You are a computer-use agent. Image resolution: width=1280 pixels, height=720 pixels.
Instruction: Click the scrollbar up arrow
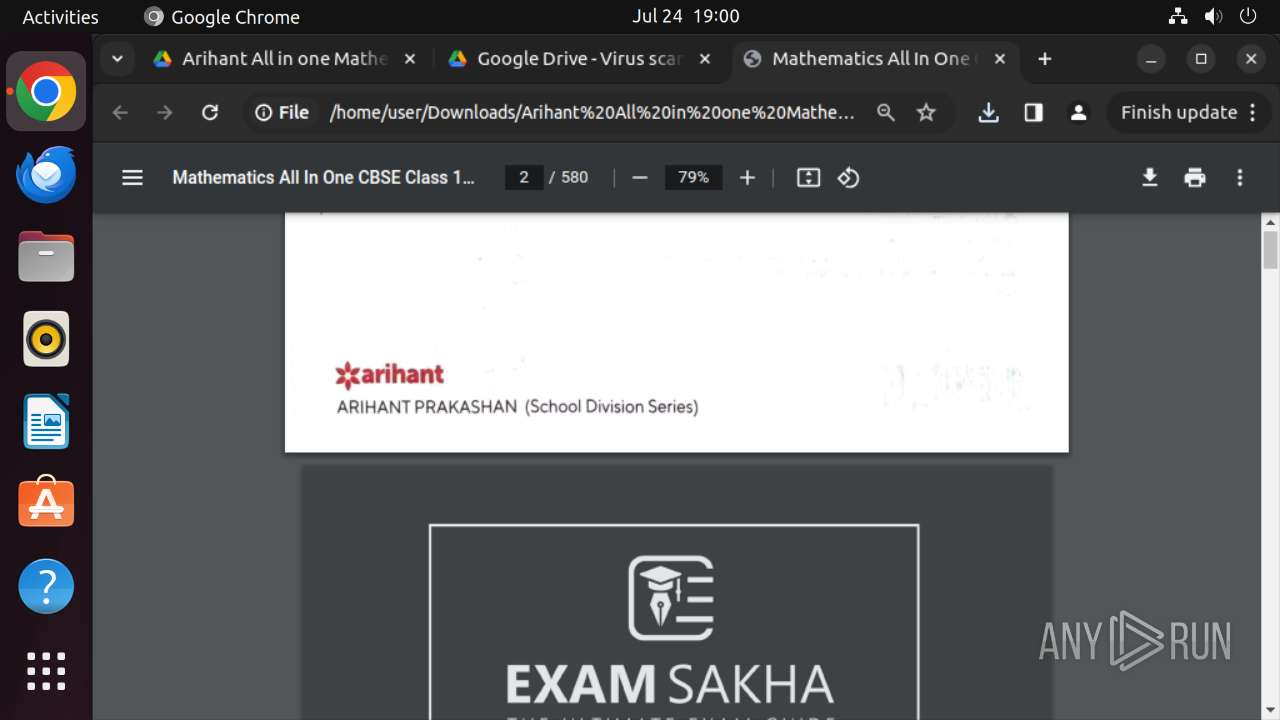click(1271, 222)
